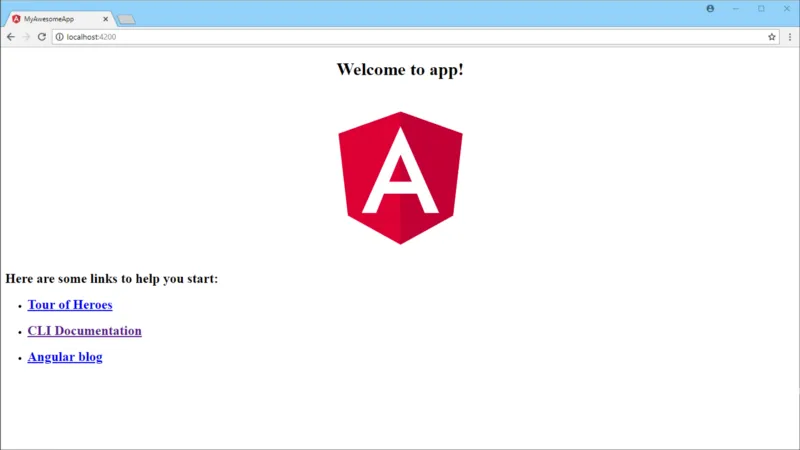Maximize the Chrome window
Image resolution: width=800 pixels, height=450 pixels.
coord(761,9)
